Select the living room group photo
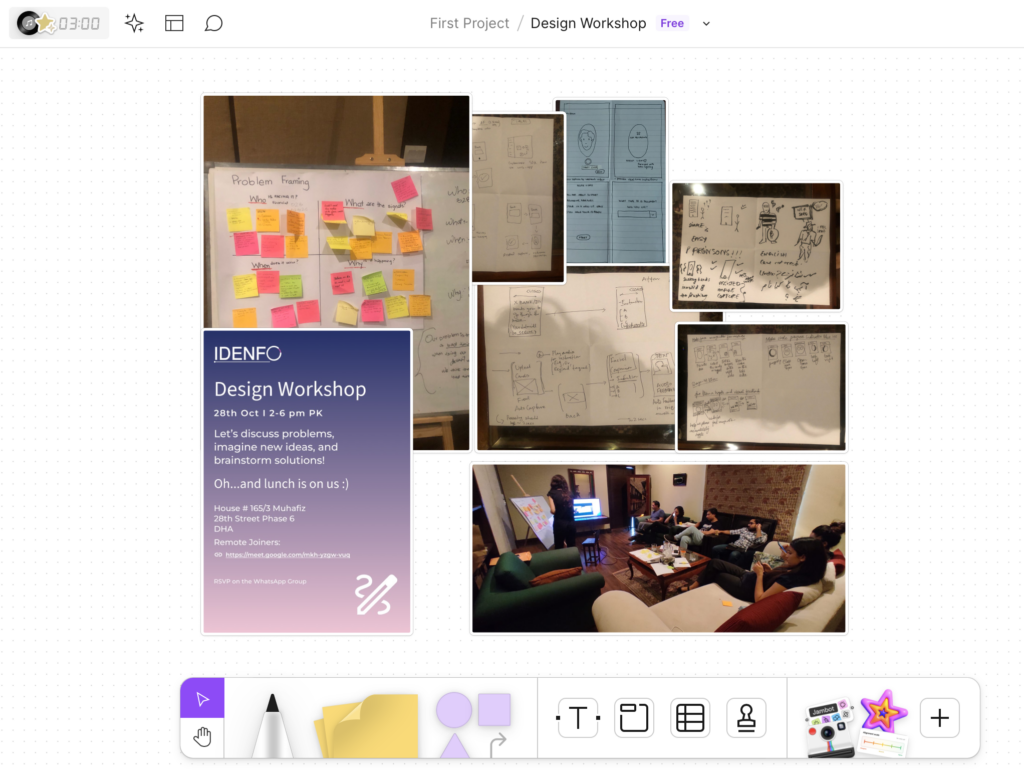 (x=658, y=548)
